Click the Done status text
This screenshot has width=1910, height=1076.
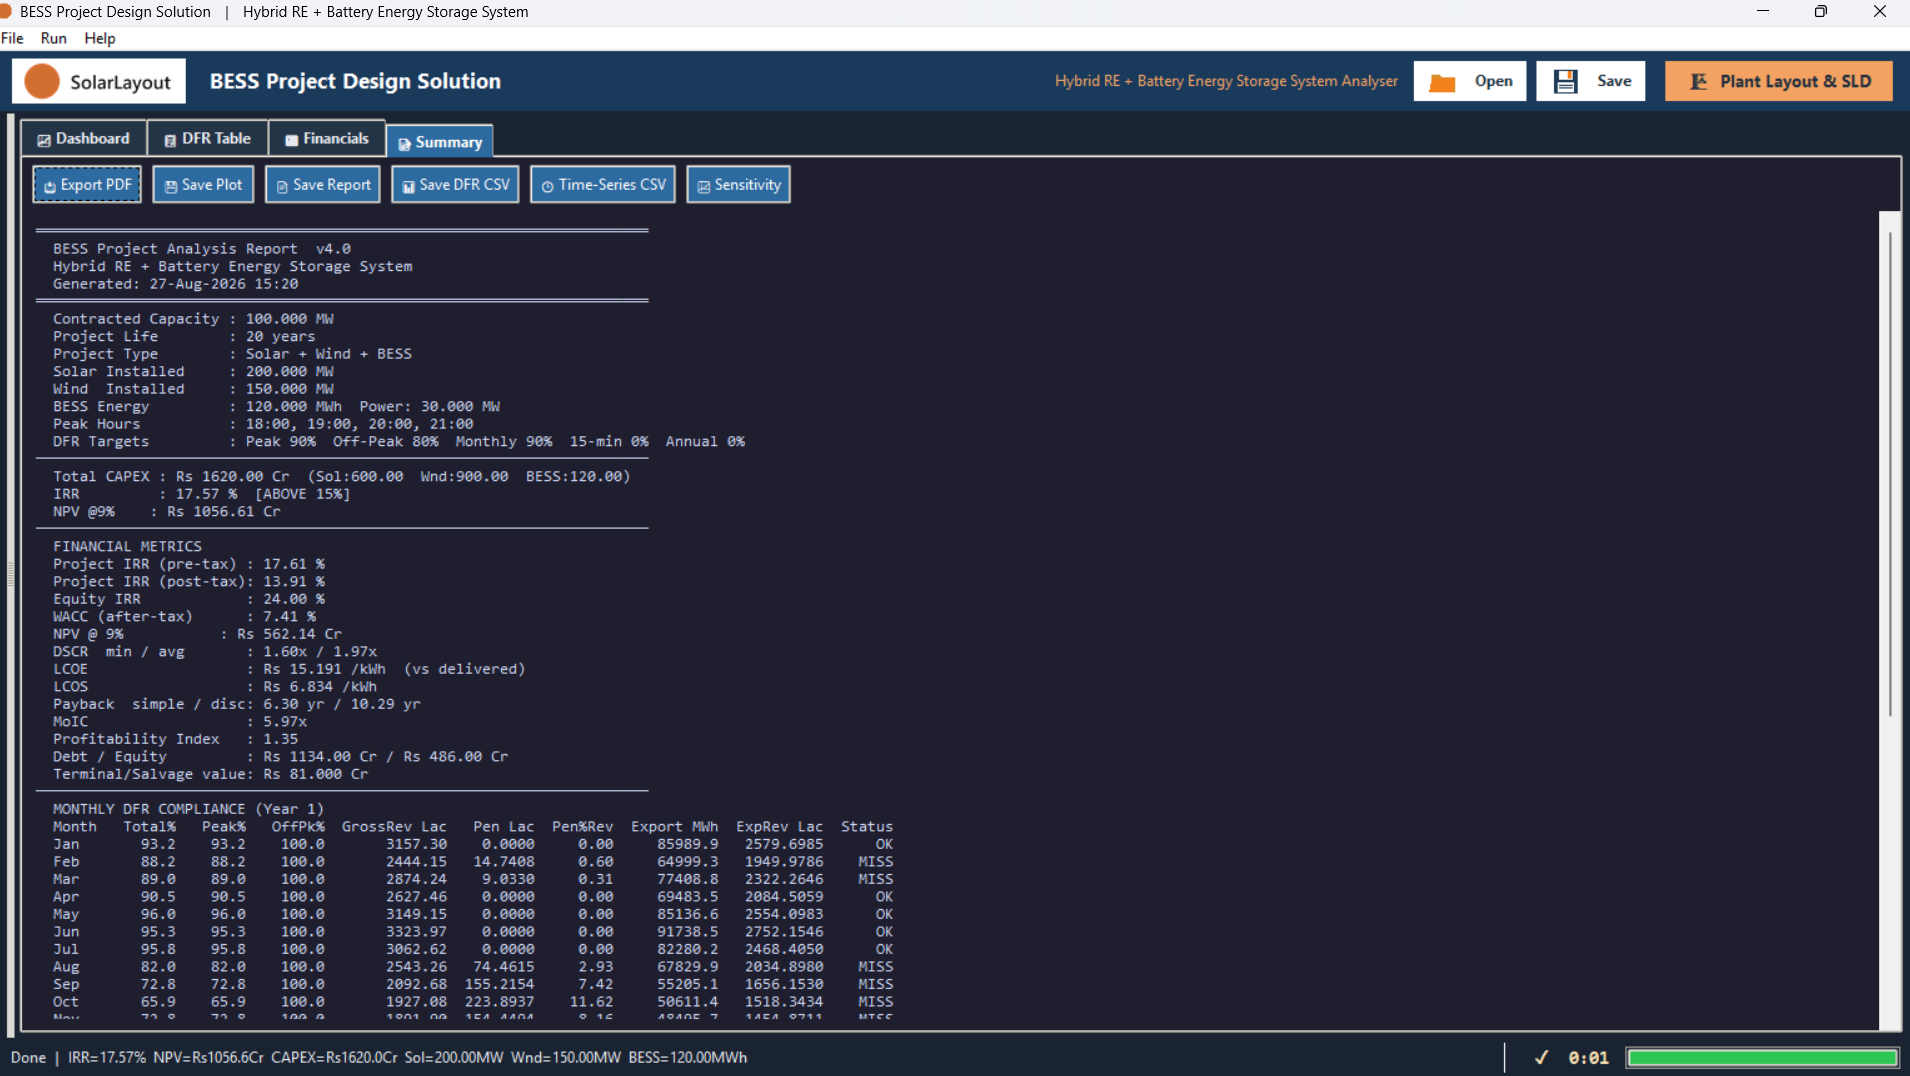pos(28,1057)
